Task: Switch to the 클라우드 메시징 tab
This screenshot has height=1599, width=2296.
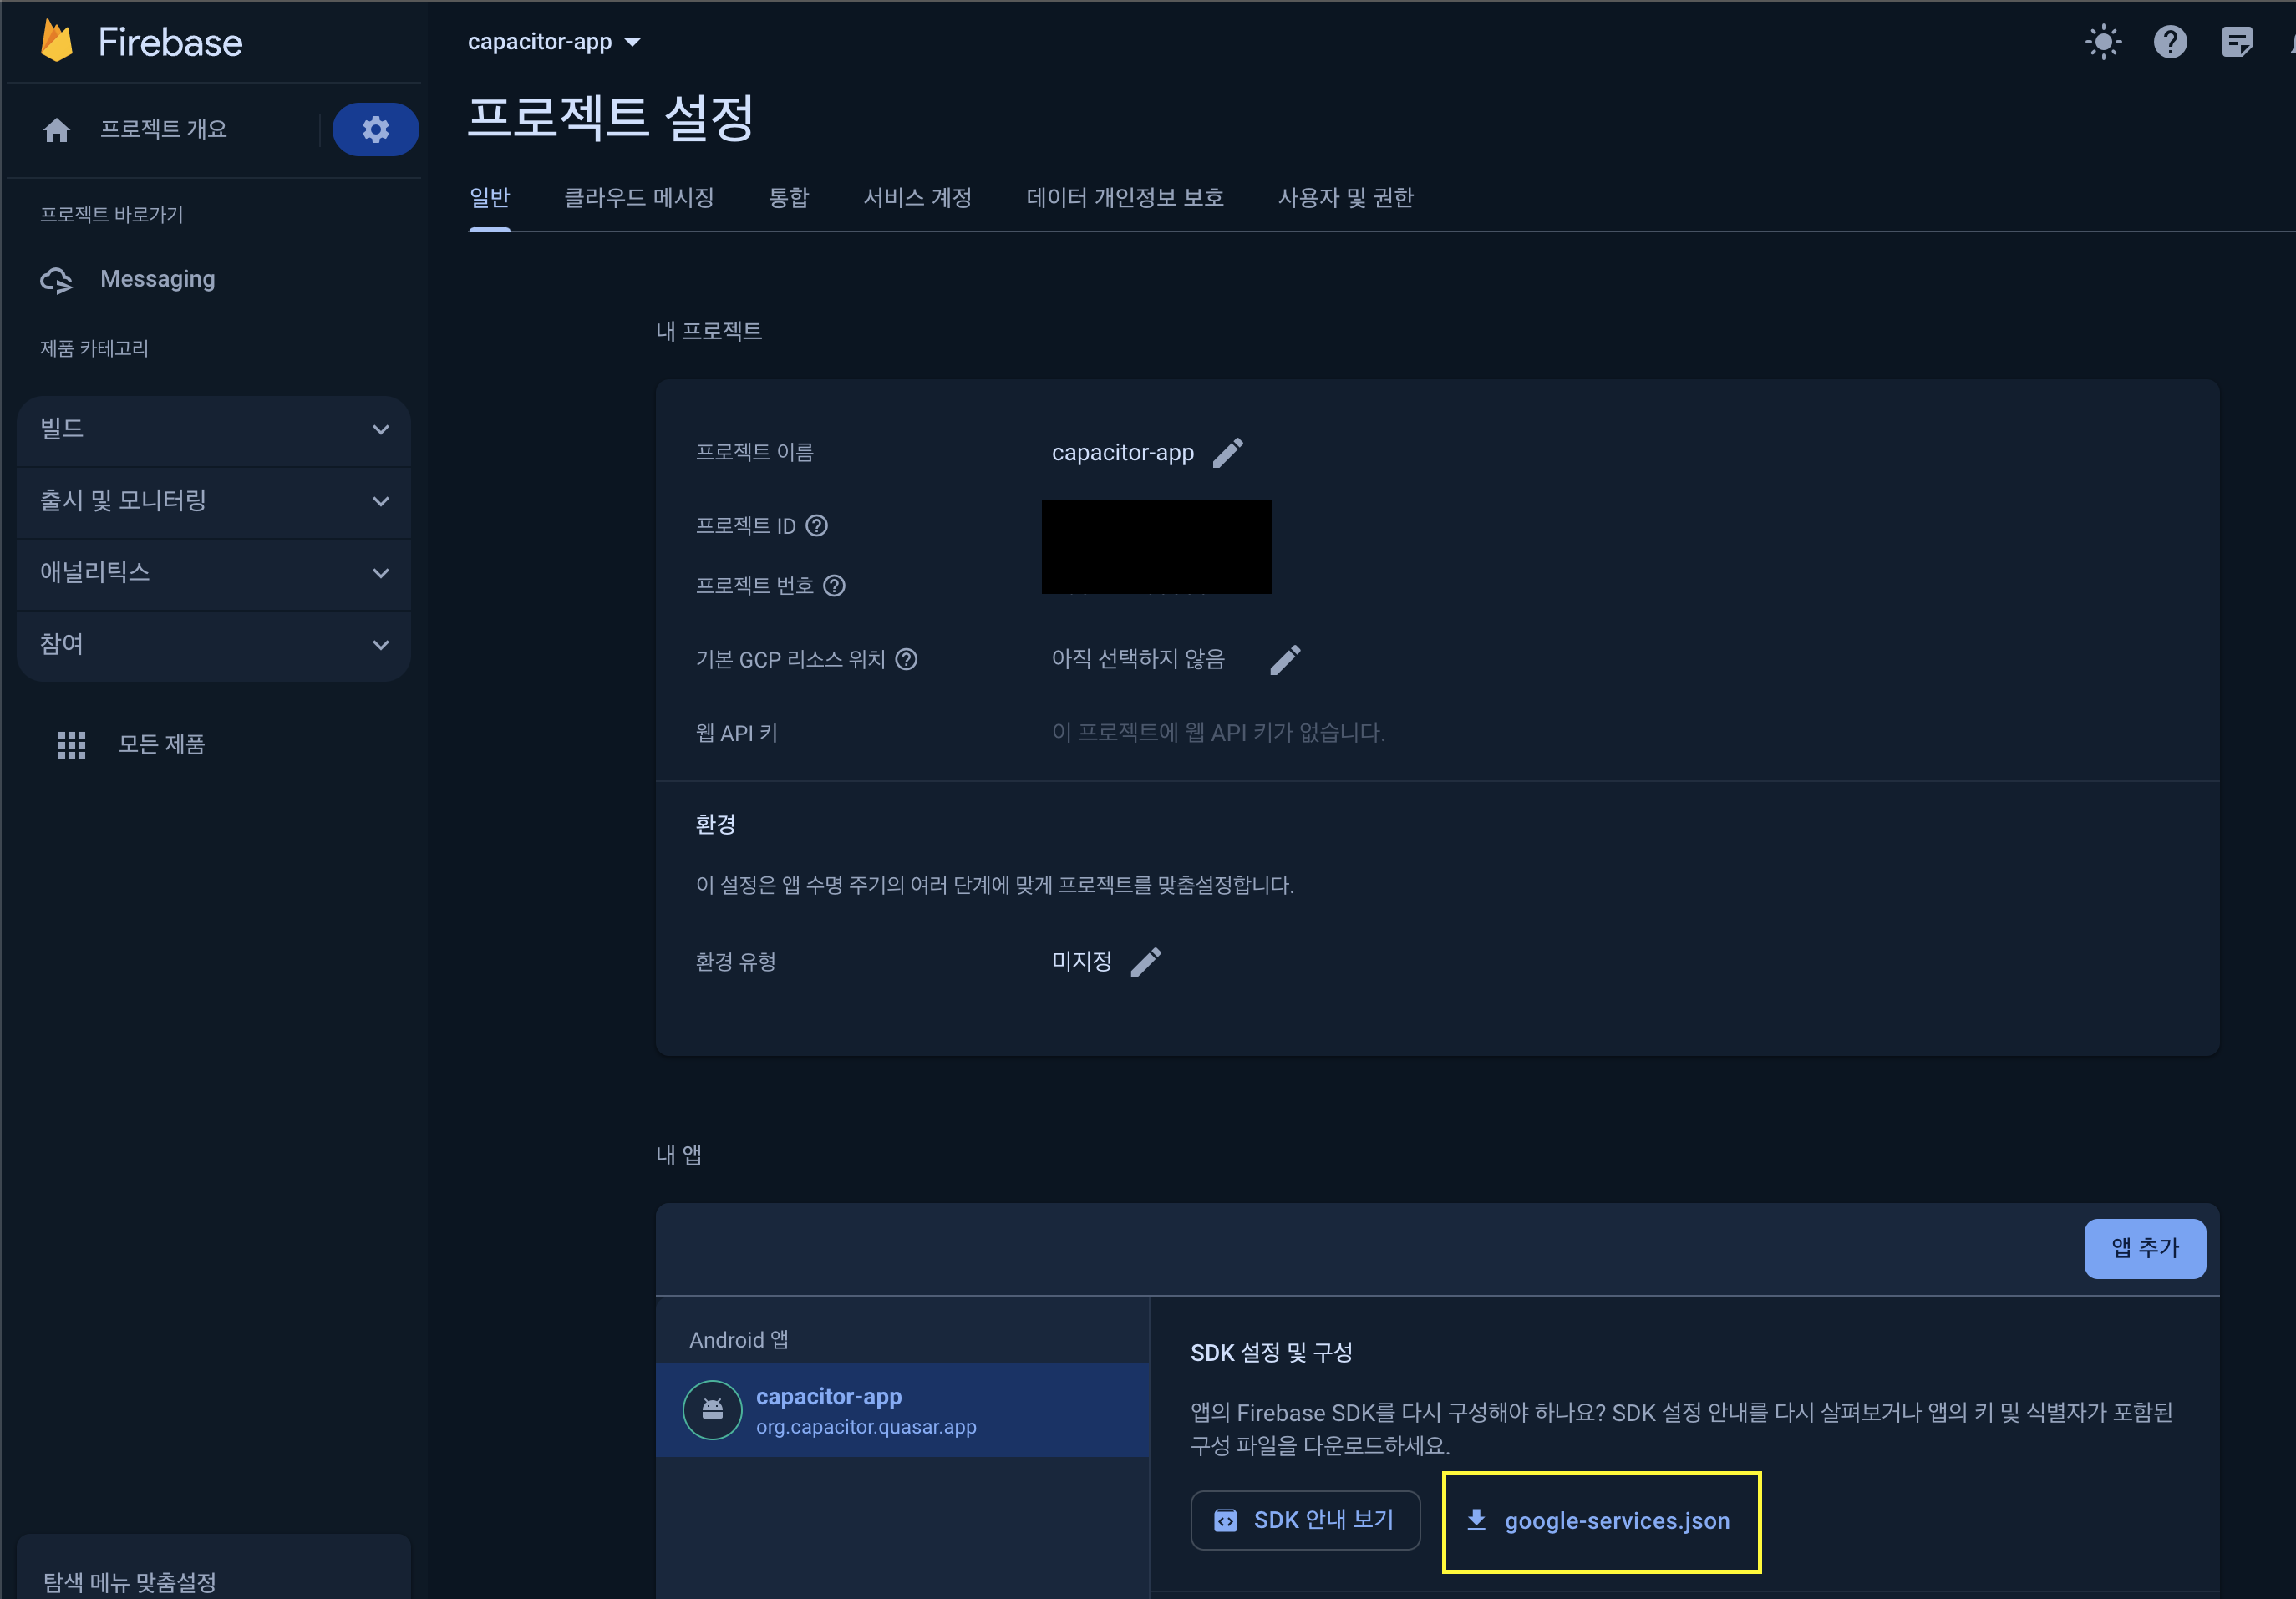Action: pos(638,198)
